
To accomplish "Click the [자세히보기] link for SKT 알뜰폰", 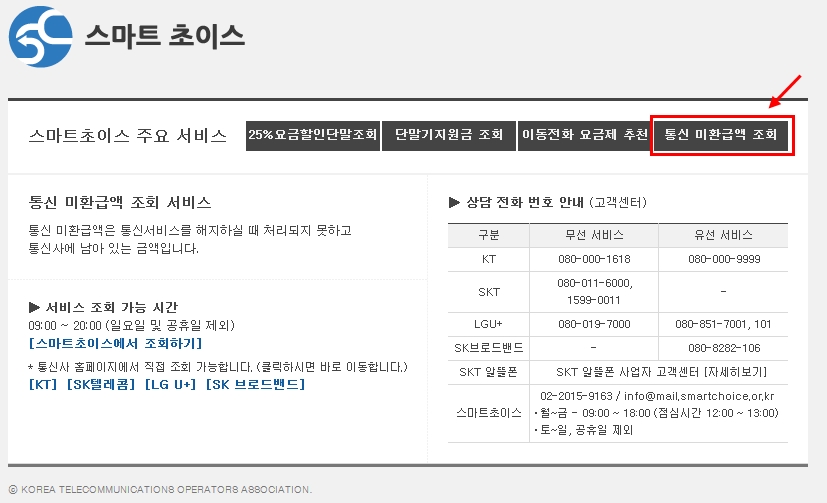I will coord(735,372).
